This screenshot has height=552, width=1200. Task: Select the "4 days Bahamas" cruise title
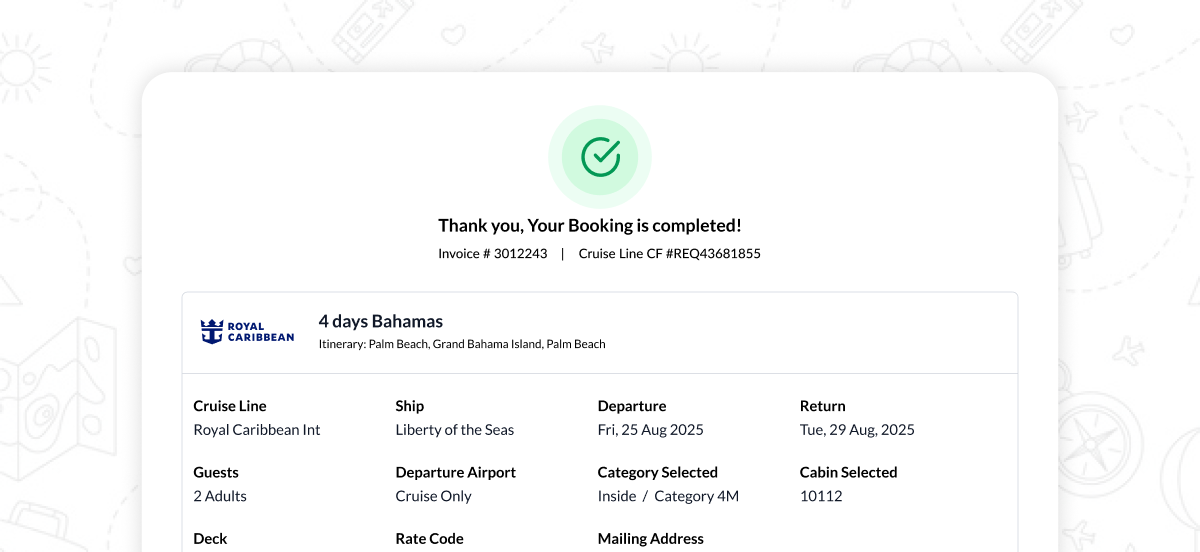click(380, 321)
